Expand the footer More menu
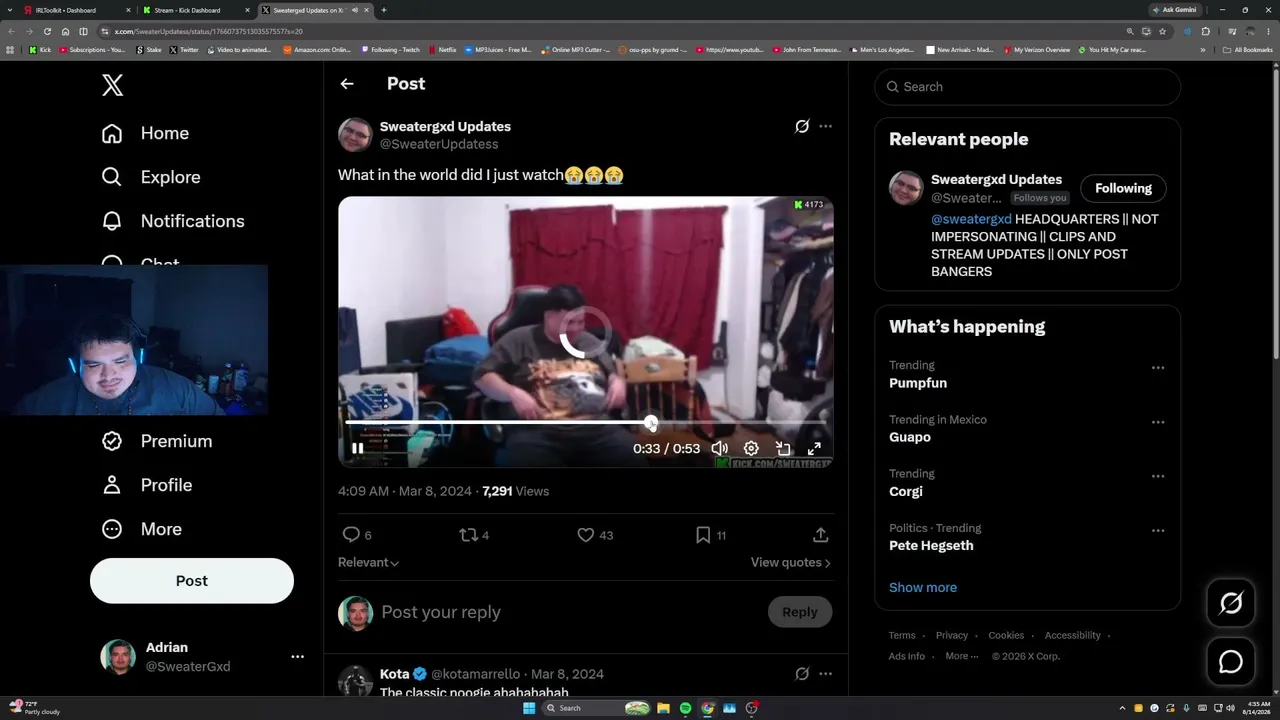 tap(961, 657)
